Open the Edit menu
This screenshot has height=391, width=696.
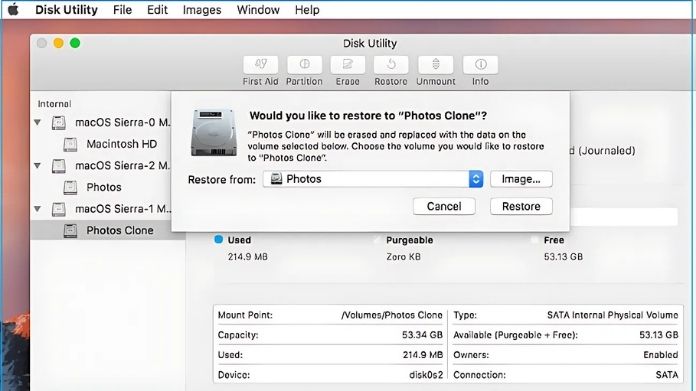click(157, 10)
